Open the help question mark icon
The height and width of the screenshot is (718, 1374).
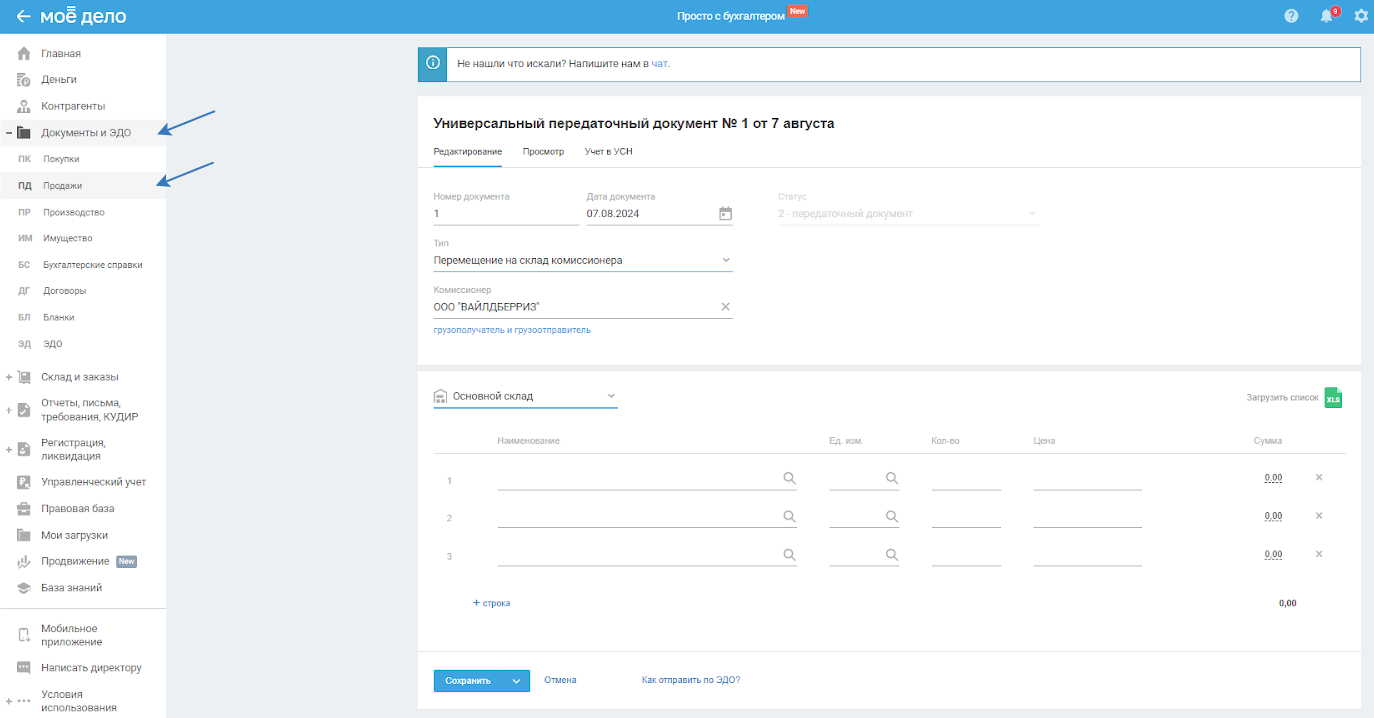(x=1291, y=16)
